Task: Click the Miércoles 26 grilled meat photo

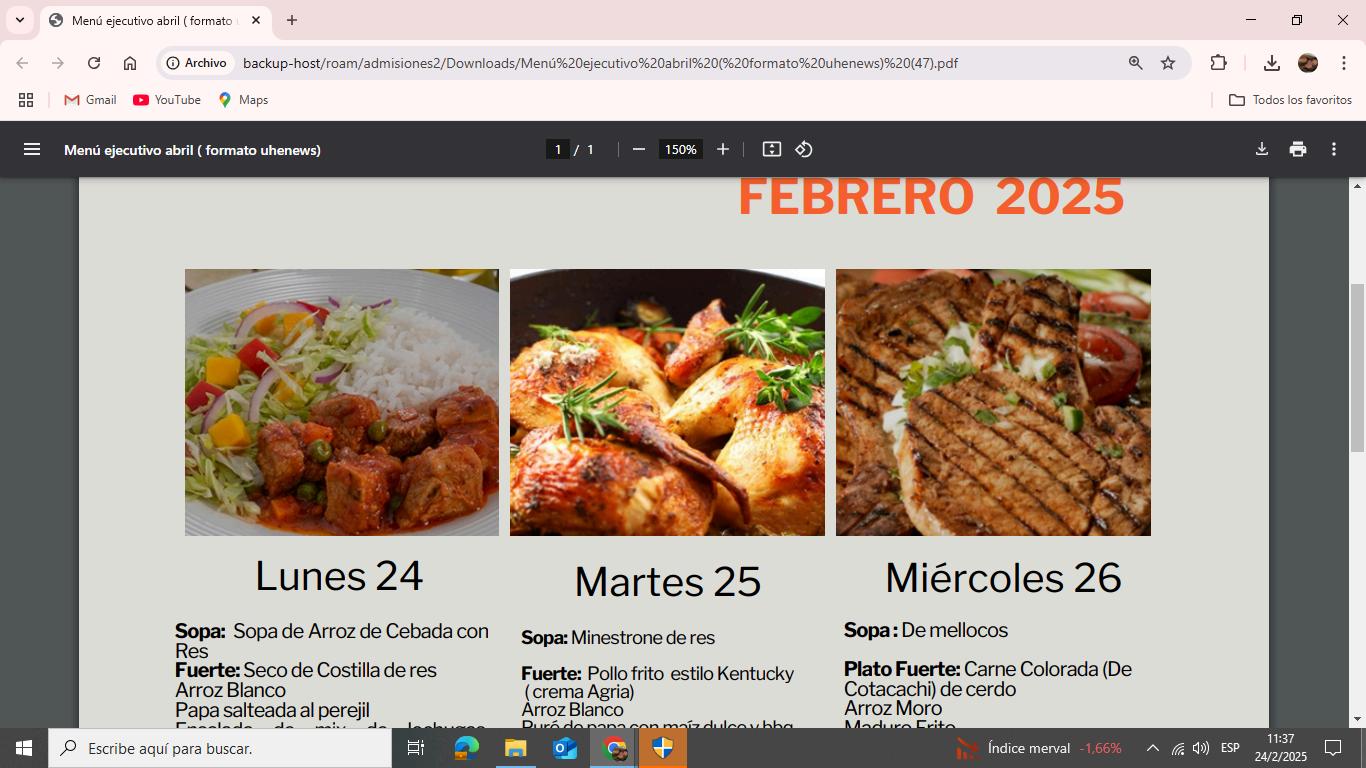Action: tap(993, 402)
